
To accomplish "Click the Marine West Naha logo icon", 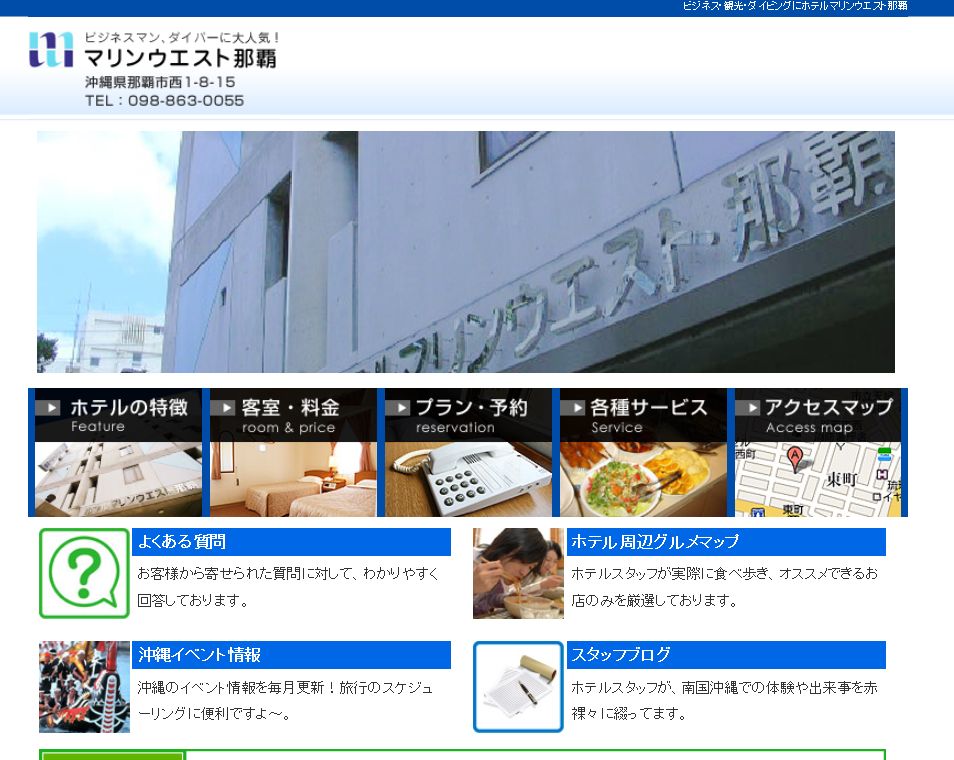I will coord(51,49).
